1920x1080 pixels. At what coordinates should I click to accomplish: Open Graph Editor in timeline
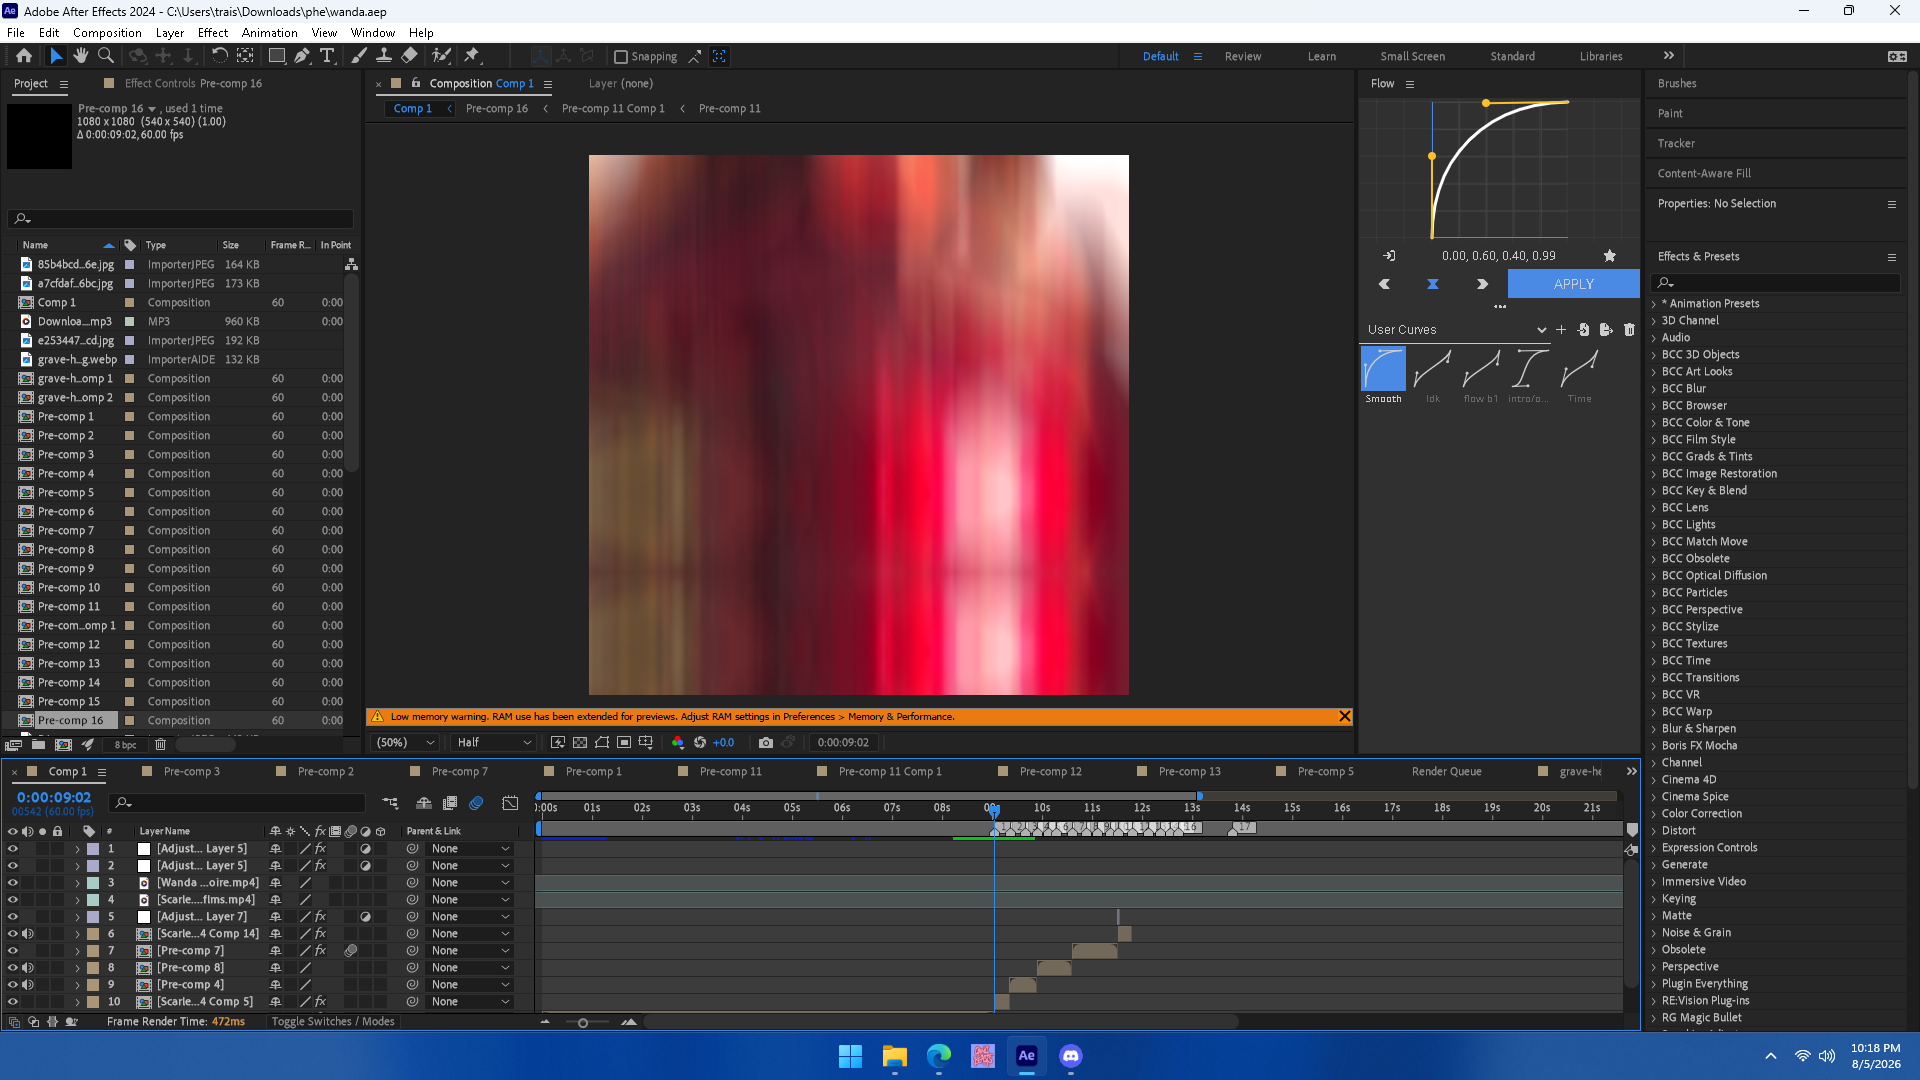(510, 803)
